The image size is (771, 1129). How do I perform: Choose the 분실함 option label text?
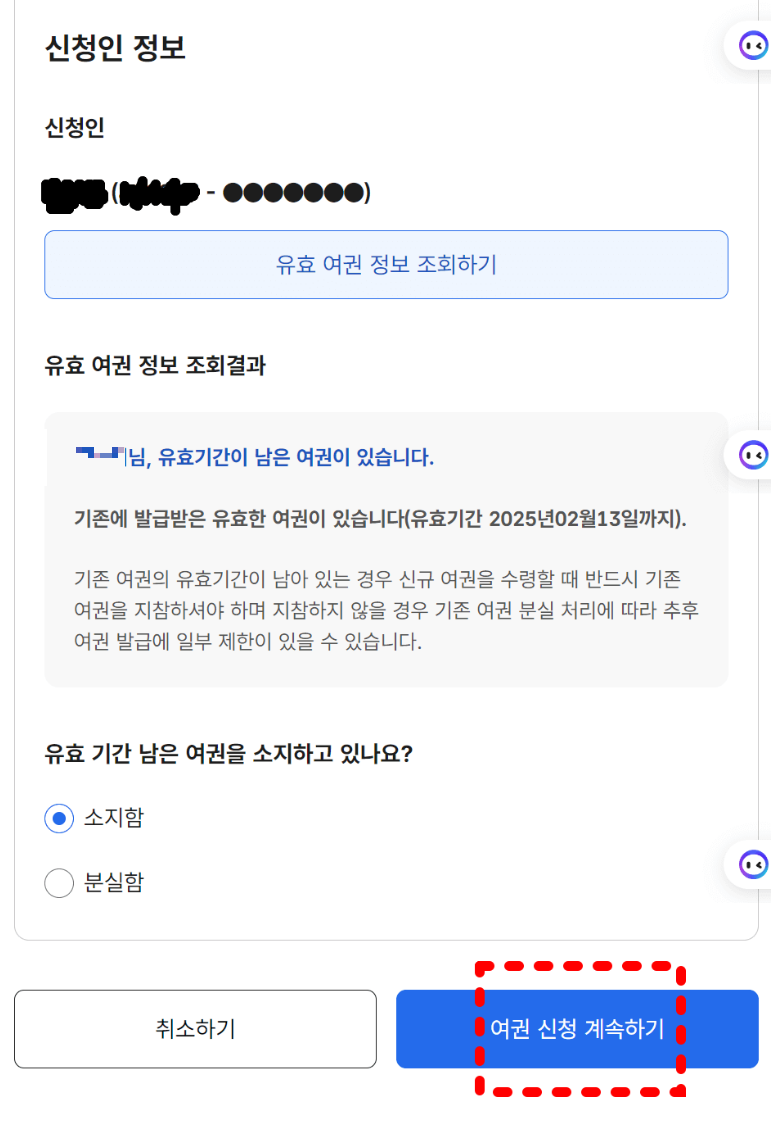pos(114,882)
